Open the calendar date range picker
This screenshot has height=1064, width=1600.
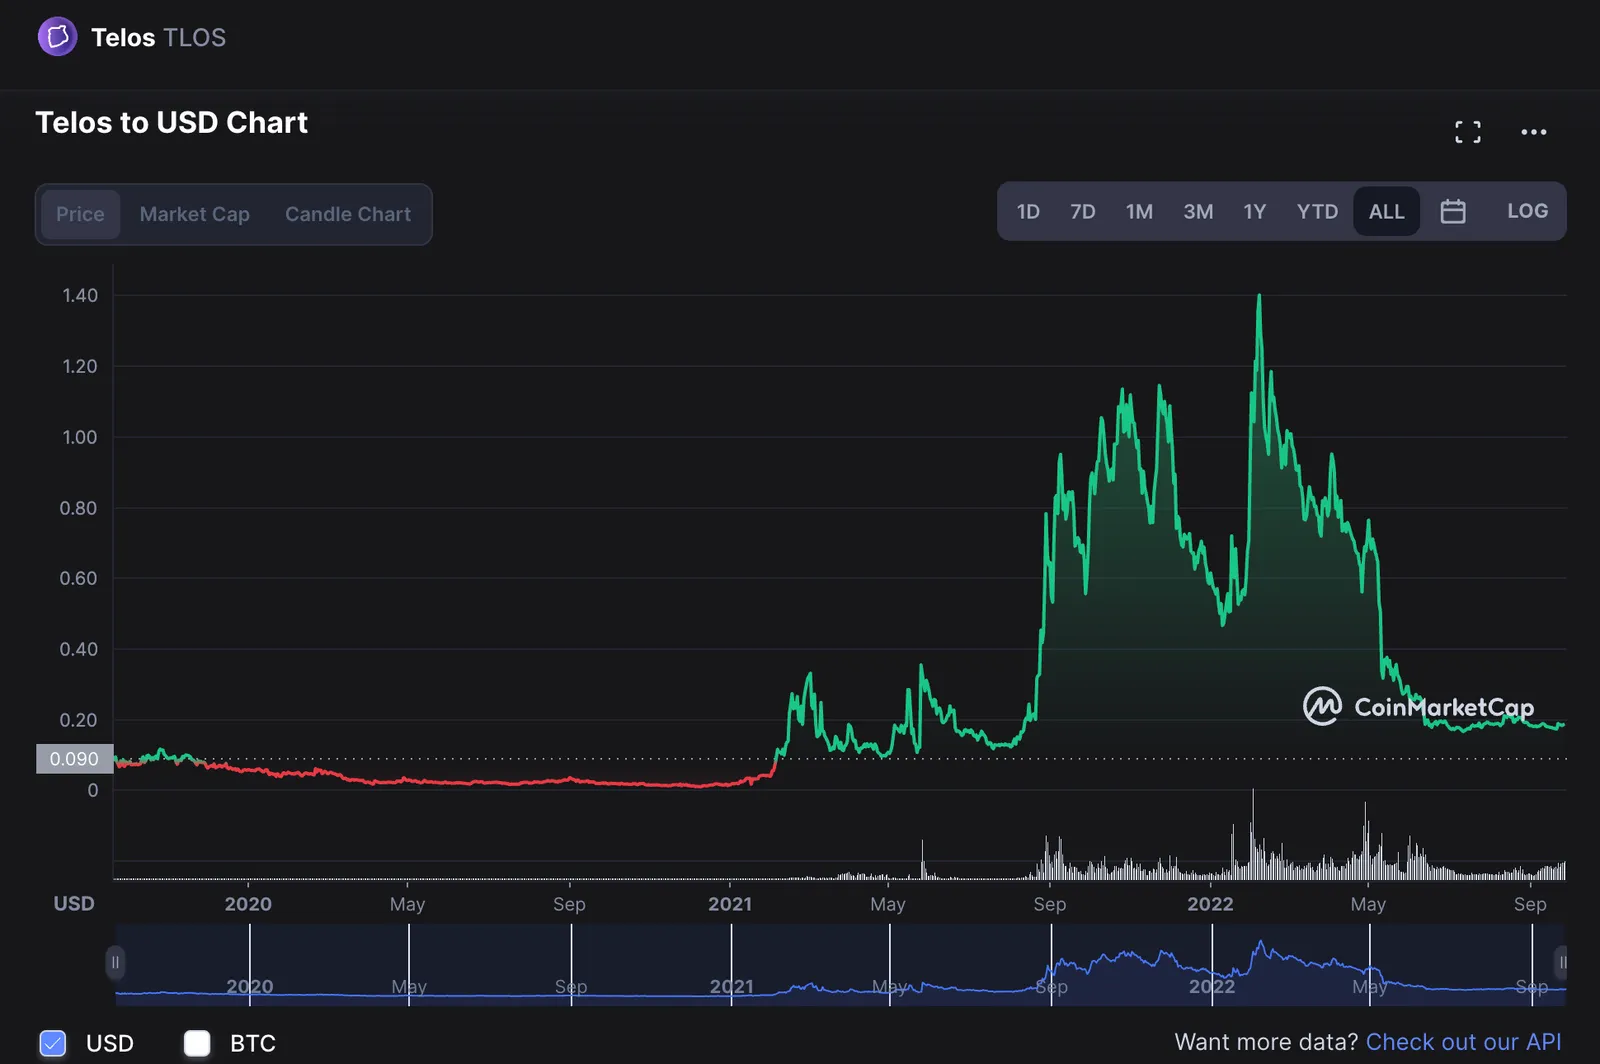pos(1453,211)
